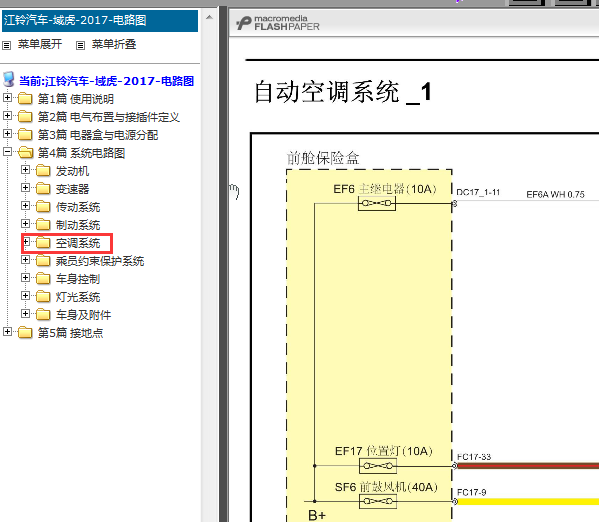
Task: Expand the 第3篇 电器盒与电源分配 node
Action: pyautogui.click(x=7, y=133)
